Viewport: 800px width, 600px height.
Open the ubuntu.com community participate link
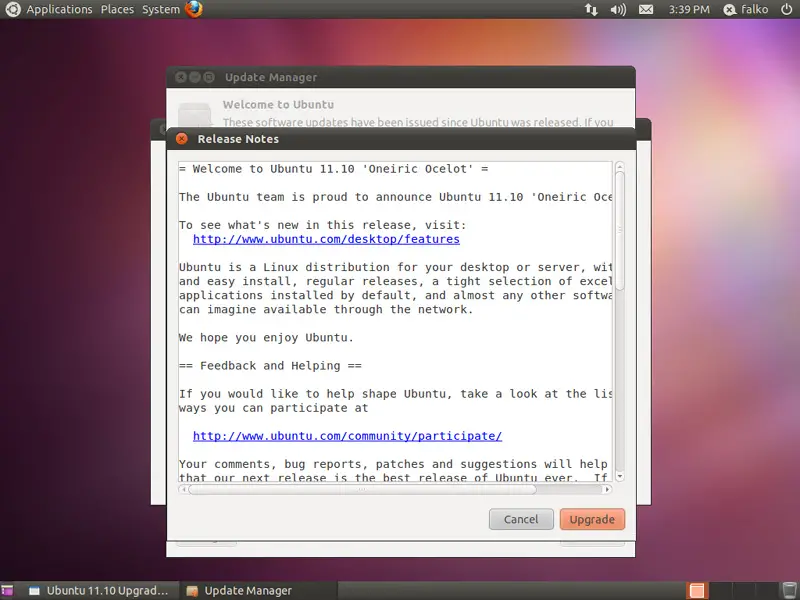tap(347, 436)
